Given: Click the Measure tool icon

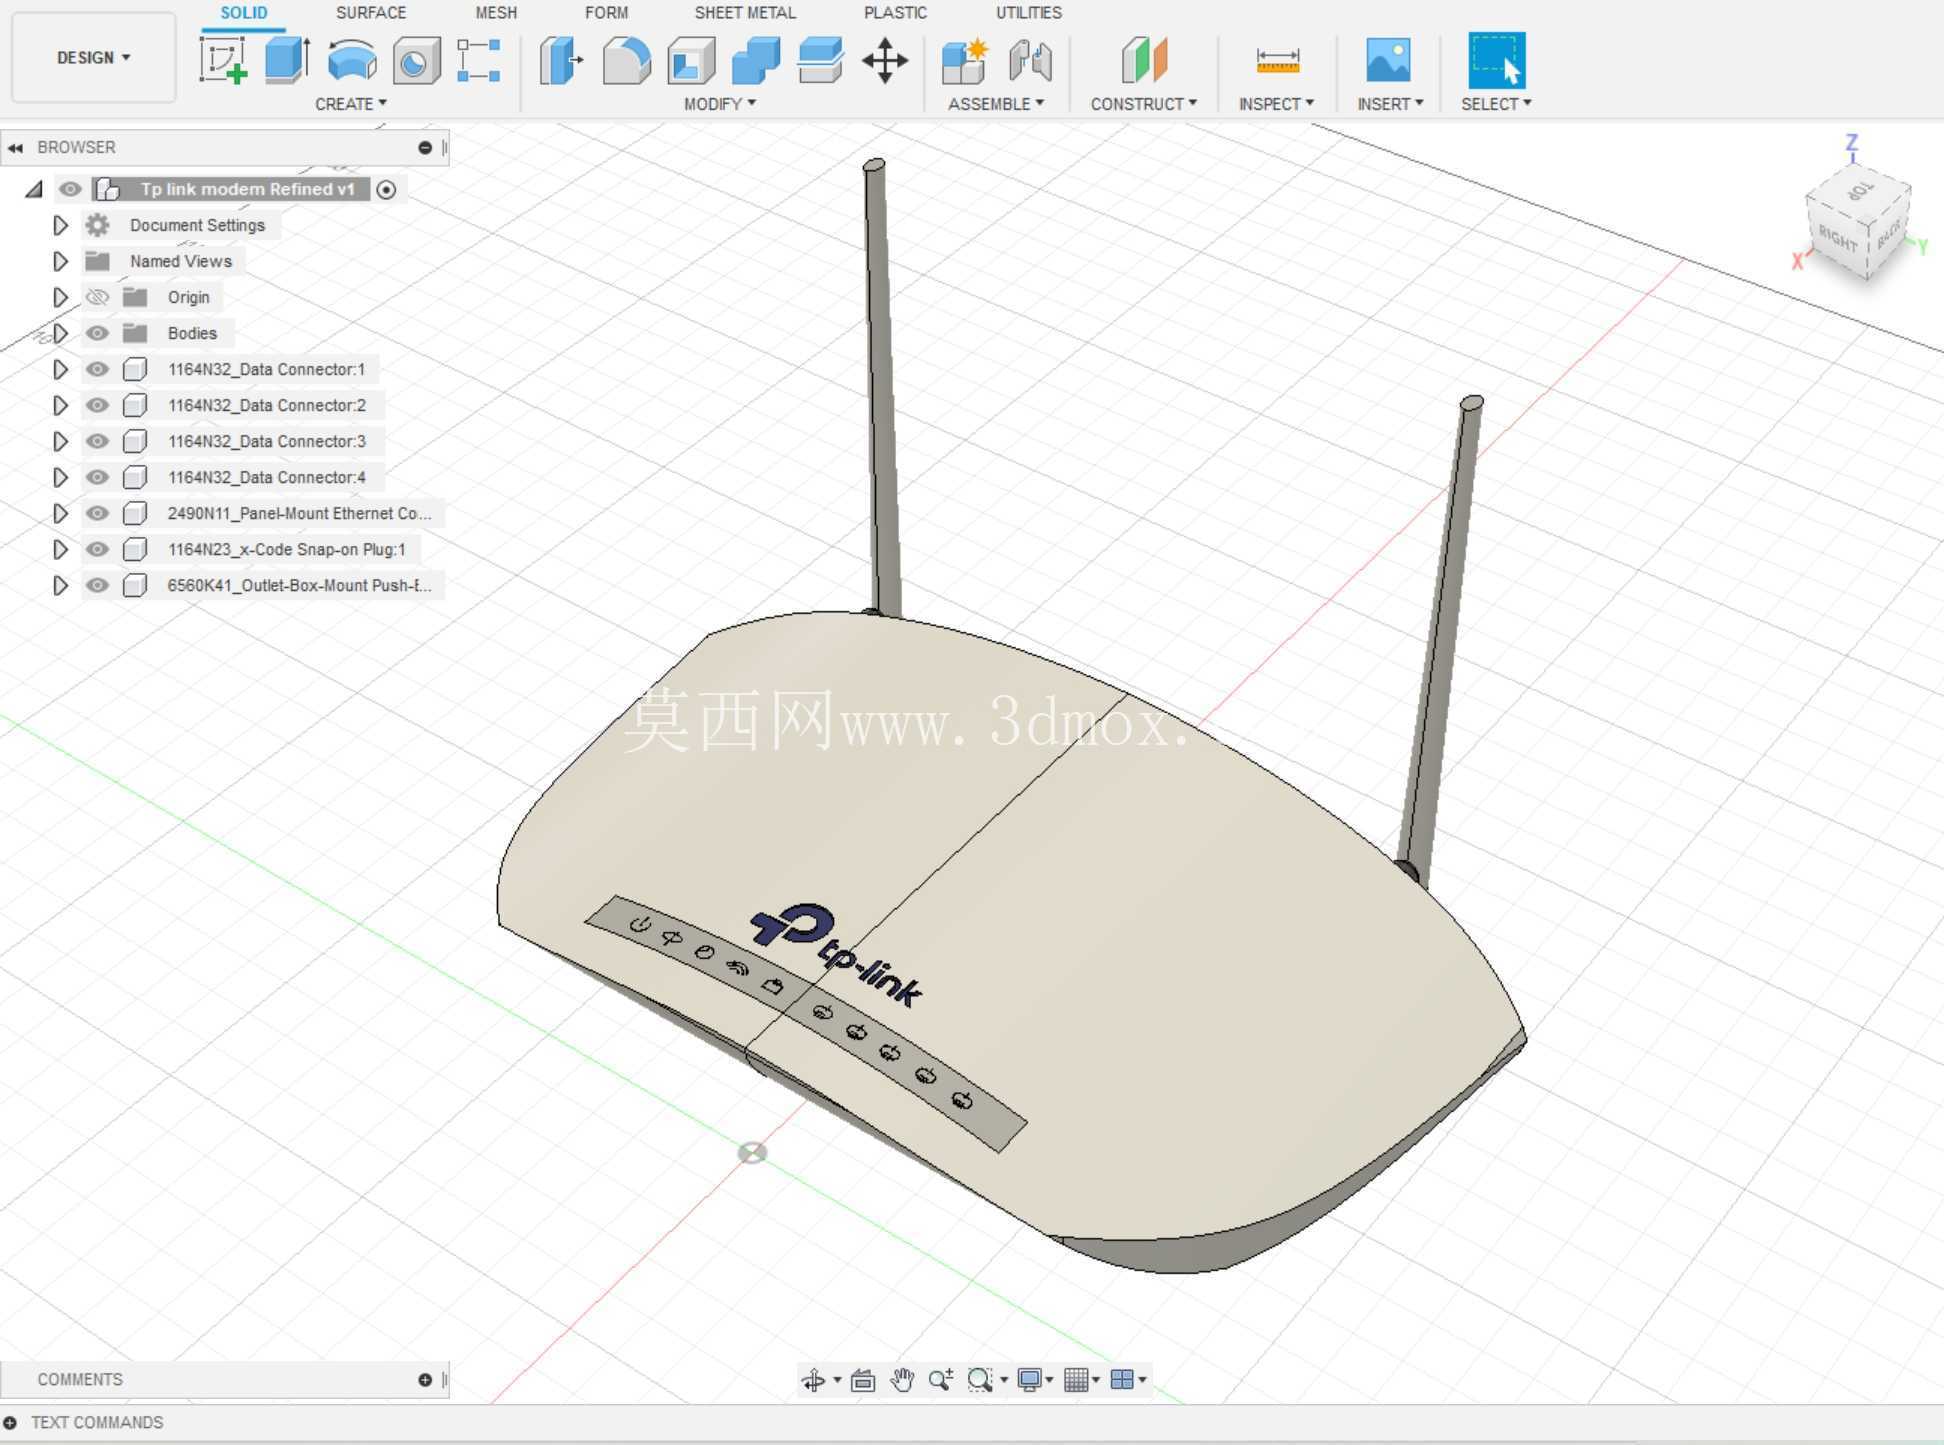Looking at the screenshot, I should coord(1277,60).
